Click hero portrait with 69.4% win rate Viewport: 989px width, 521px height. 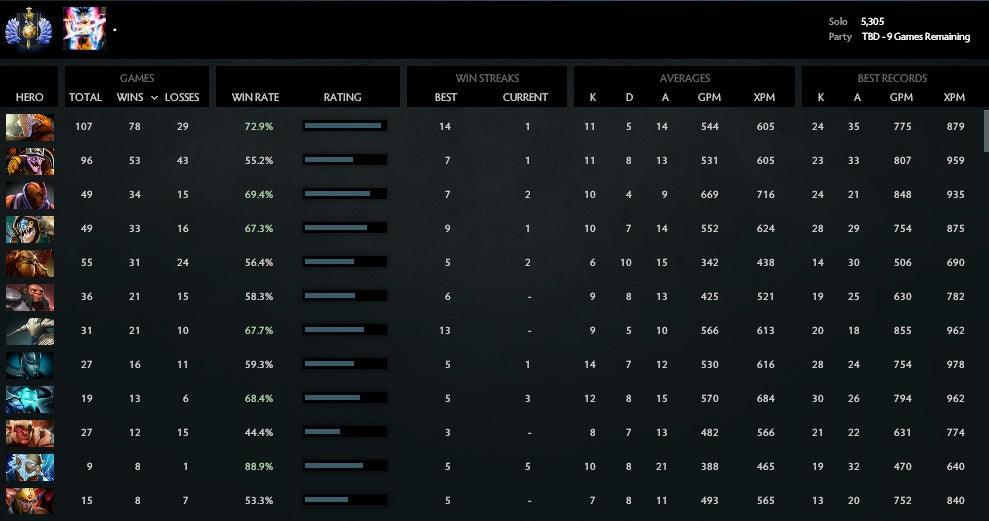point(29,195)
